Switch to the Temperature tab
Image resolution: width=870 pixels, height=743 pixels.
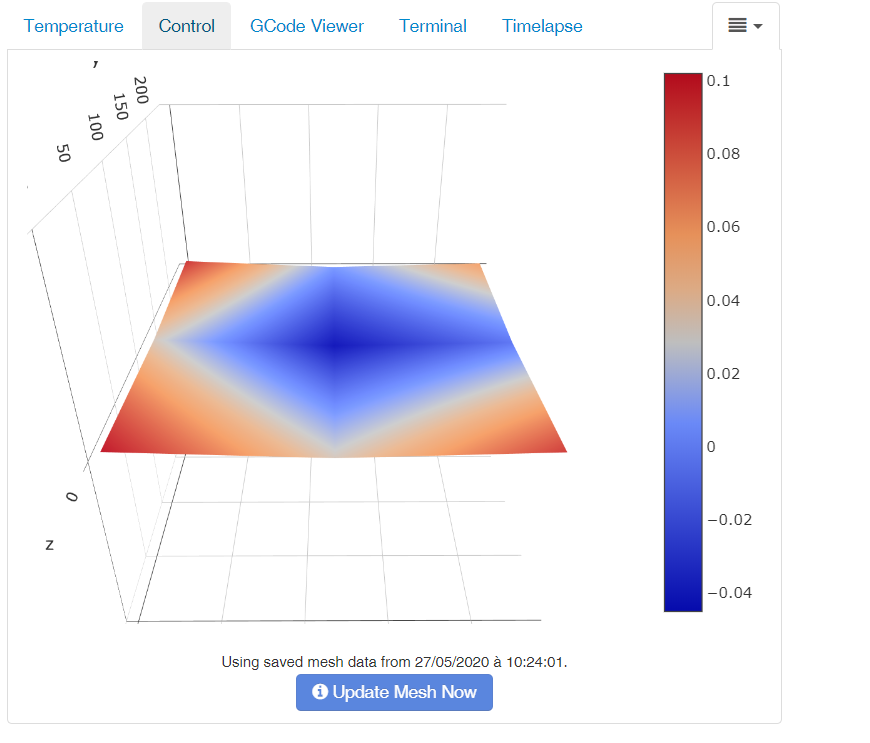point(73,26)
